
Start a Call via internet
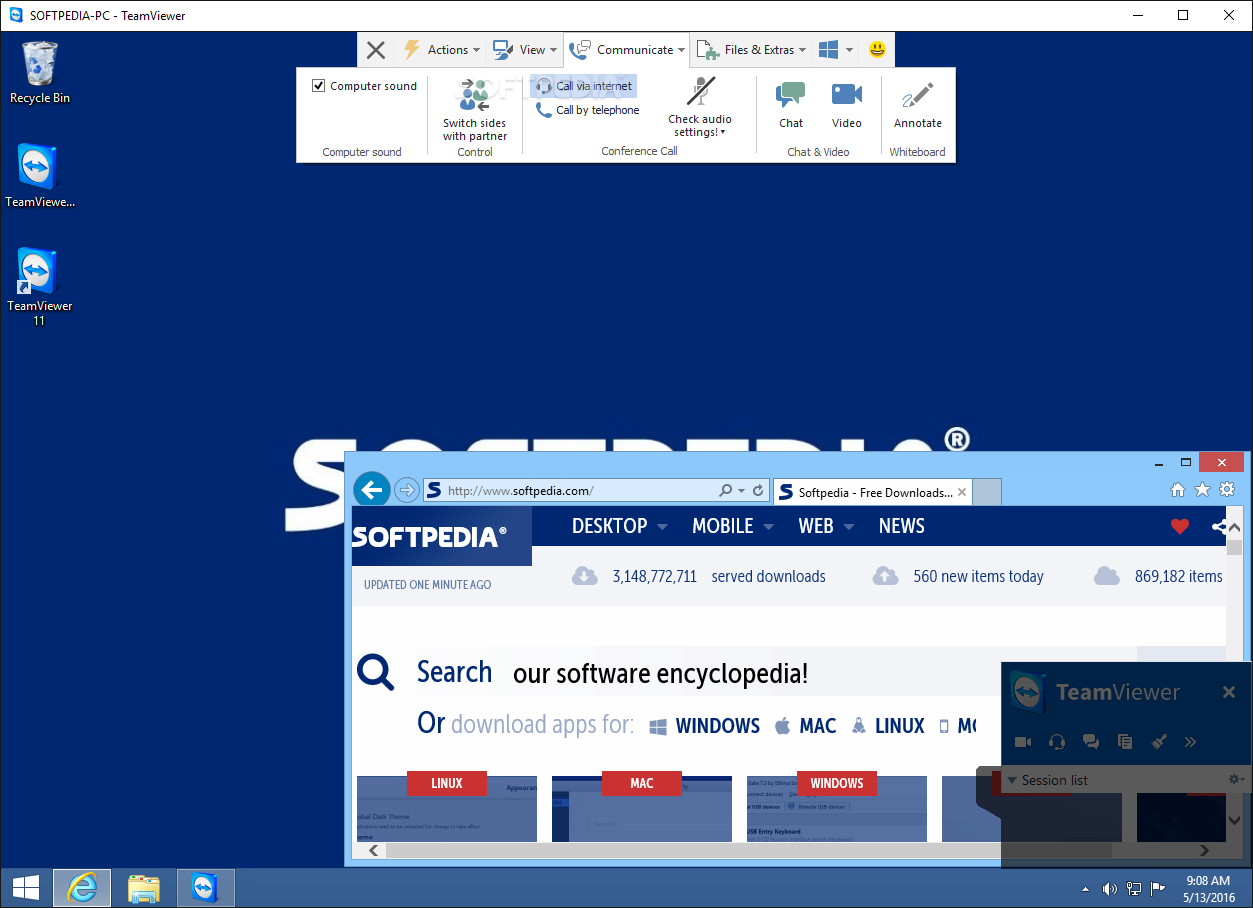pos(584,86)
